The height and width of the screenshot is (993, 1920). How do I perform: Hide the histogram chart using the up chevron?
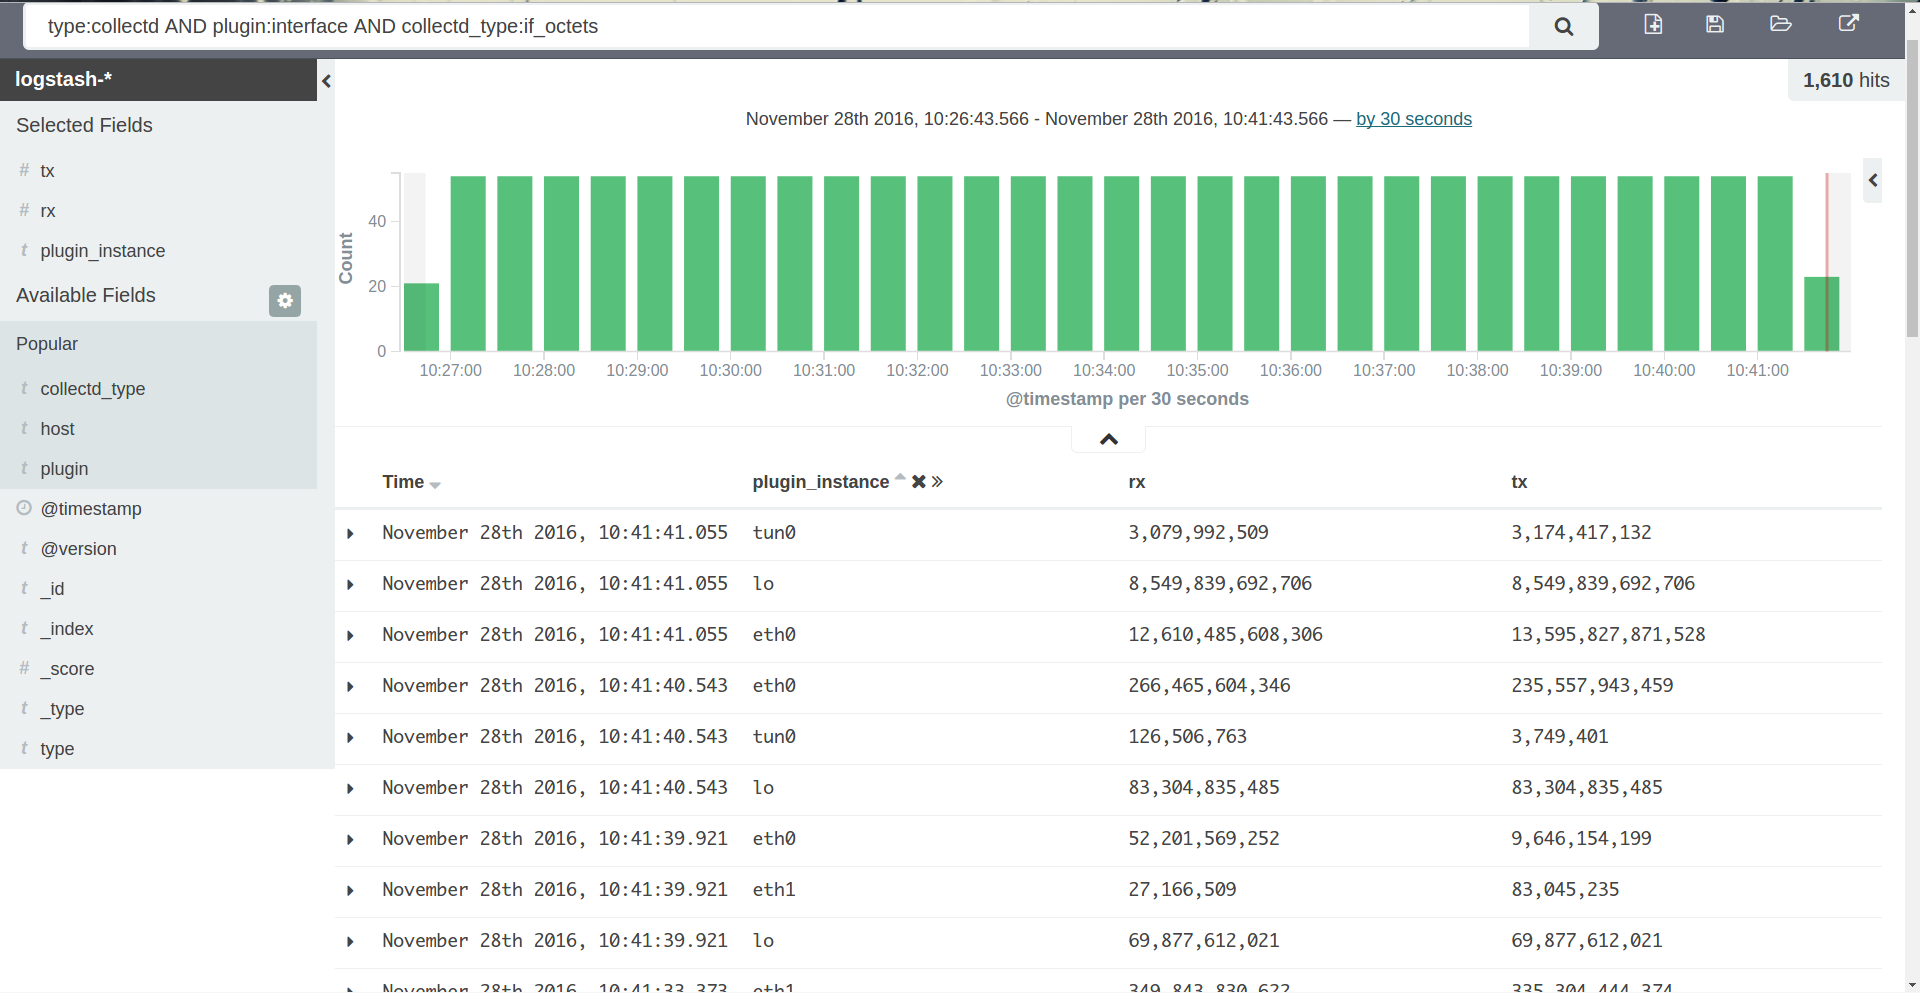coord(1108,439)
